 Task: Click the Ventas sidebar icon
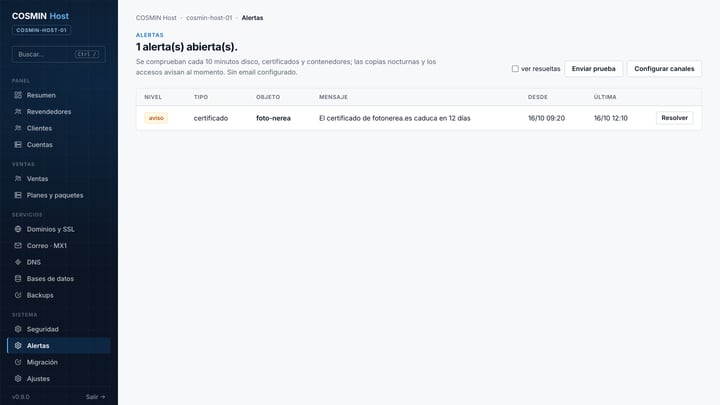click(18, 179)
